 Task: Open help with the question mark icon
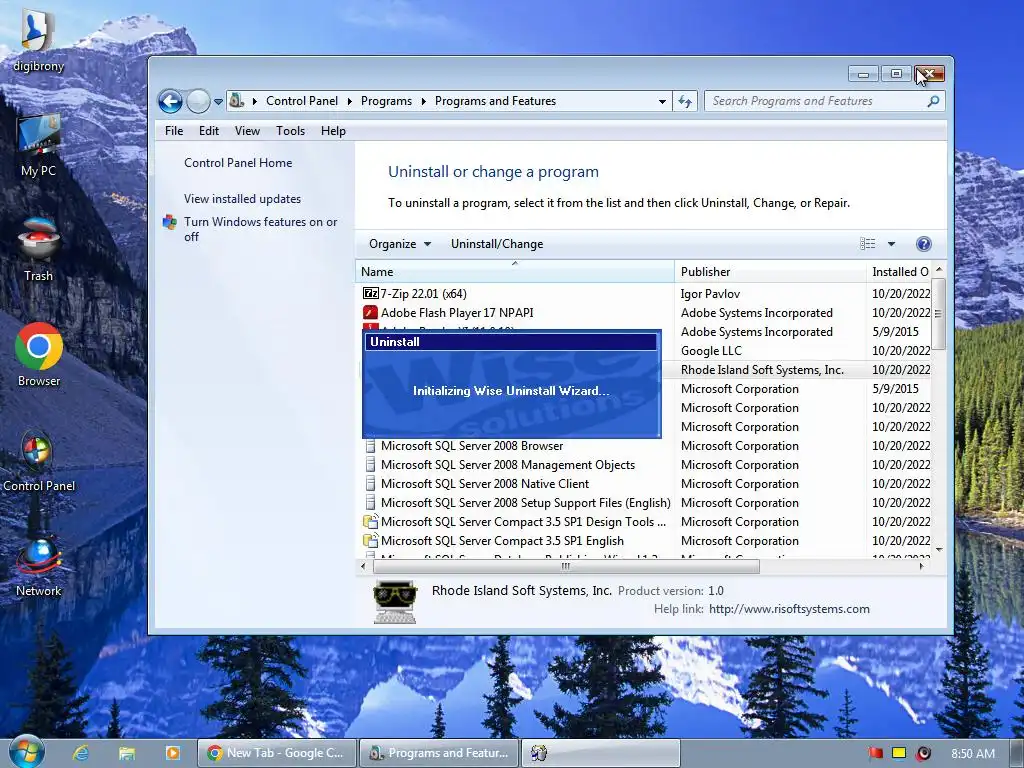click(923, 244)
